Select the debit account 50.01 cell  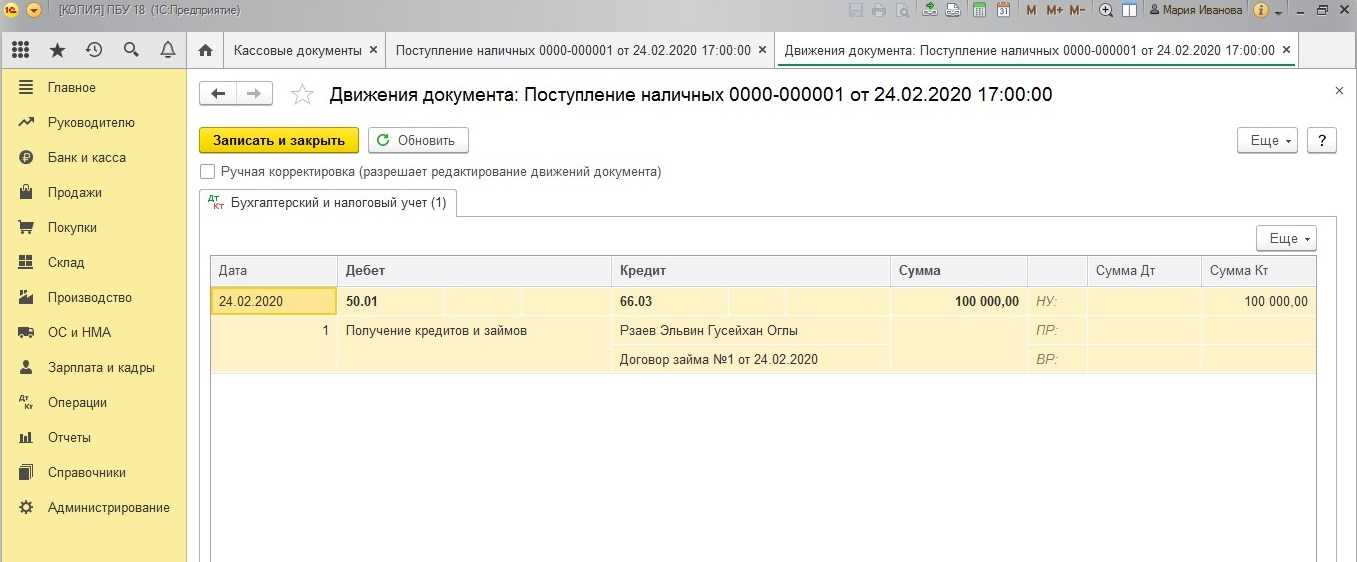tap(390, 302)
